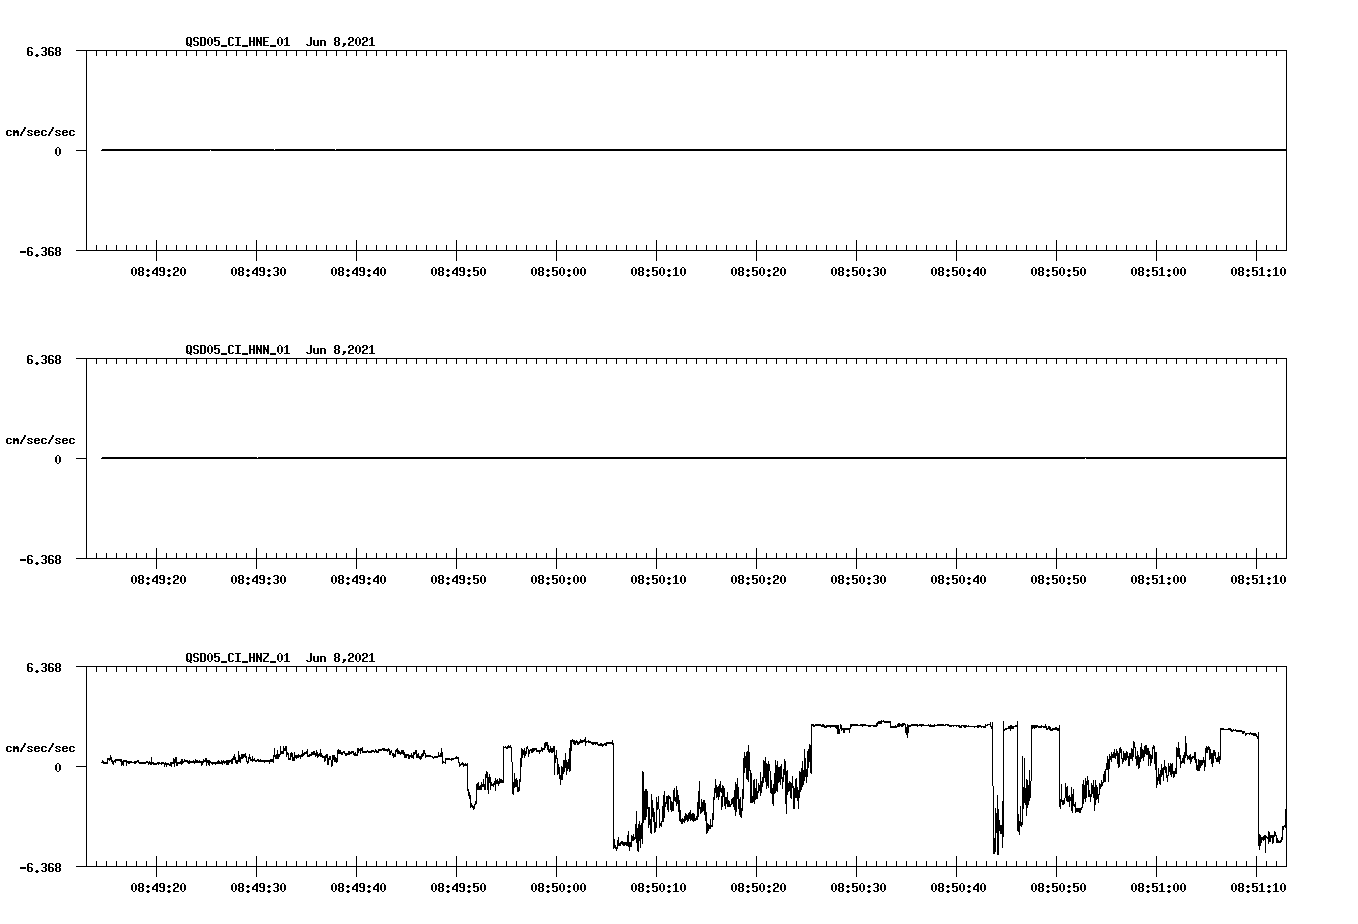Click the QSD05_CI_HNZ_01 plot title
1358x924 pixels.
point(280,658)
